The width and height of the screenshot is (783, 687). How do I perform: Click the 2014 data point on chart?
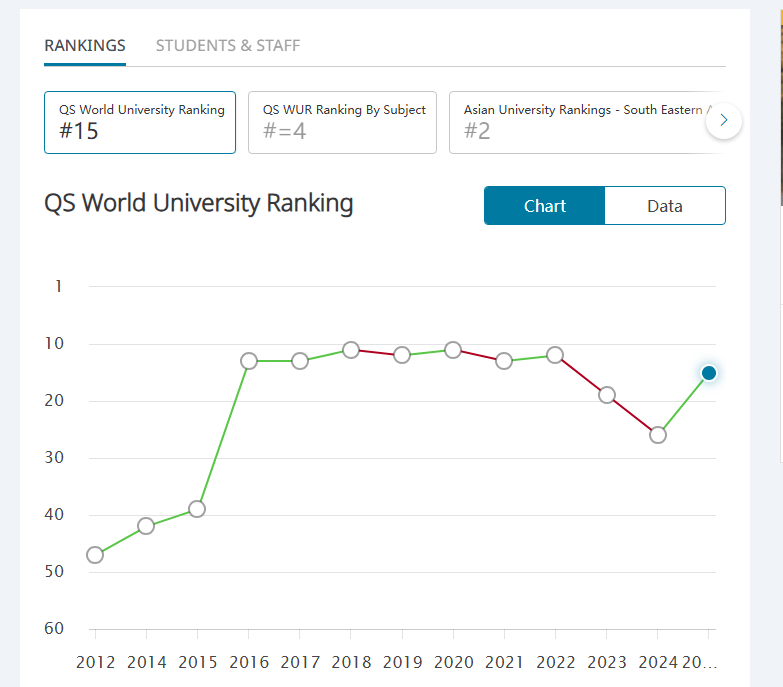pos(146,526)
